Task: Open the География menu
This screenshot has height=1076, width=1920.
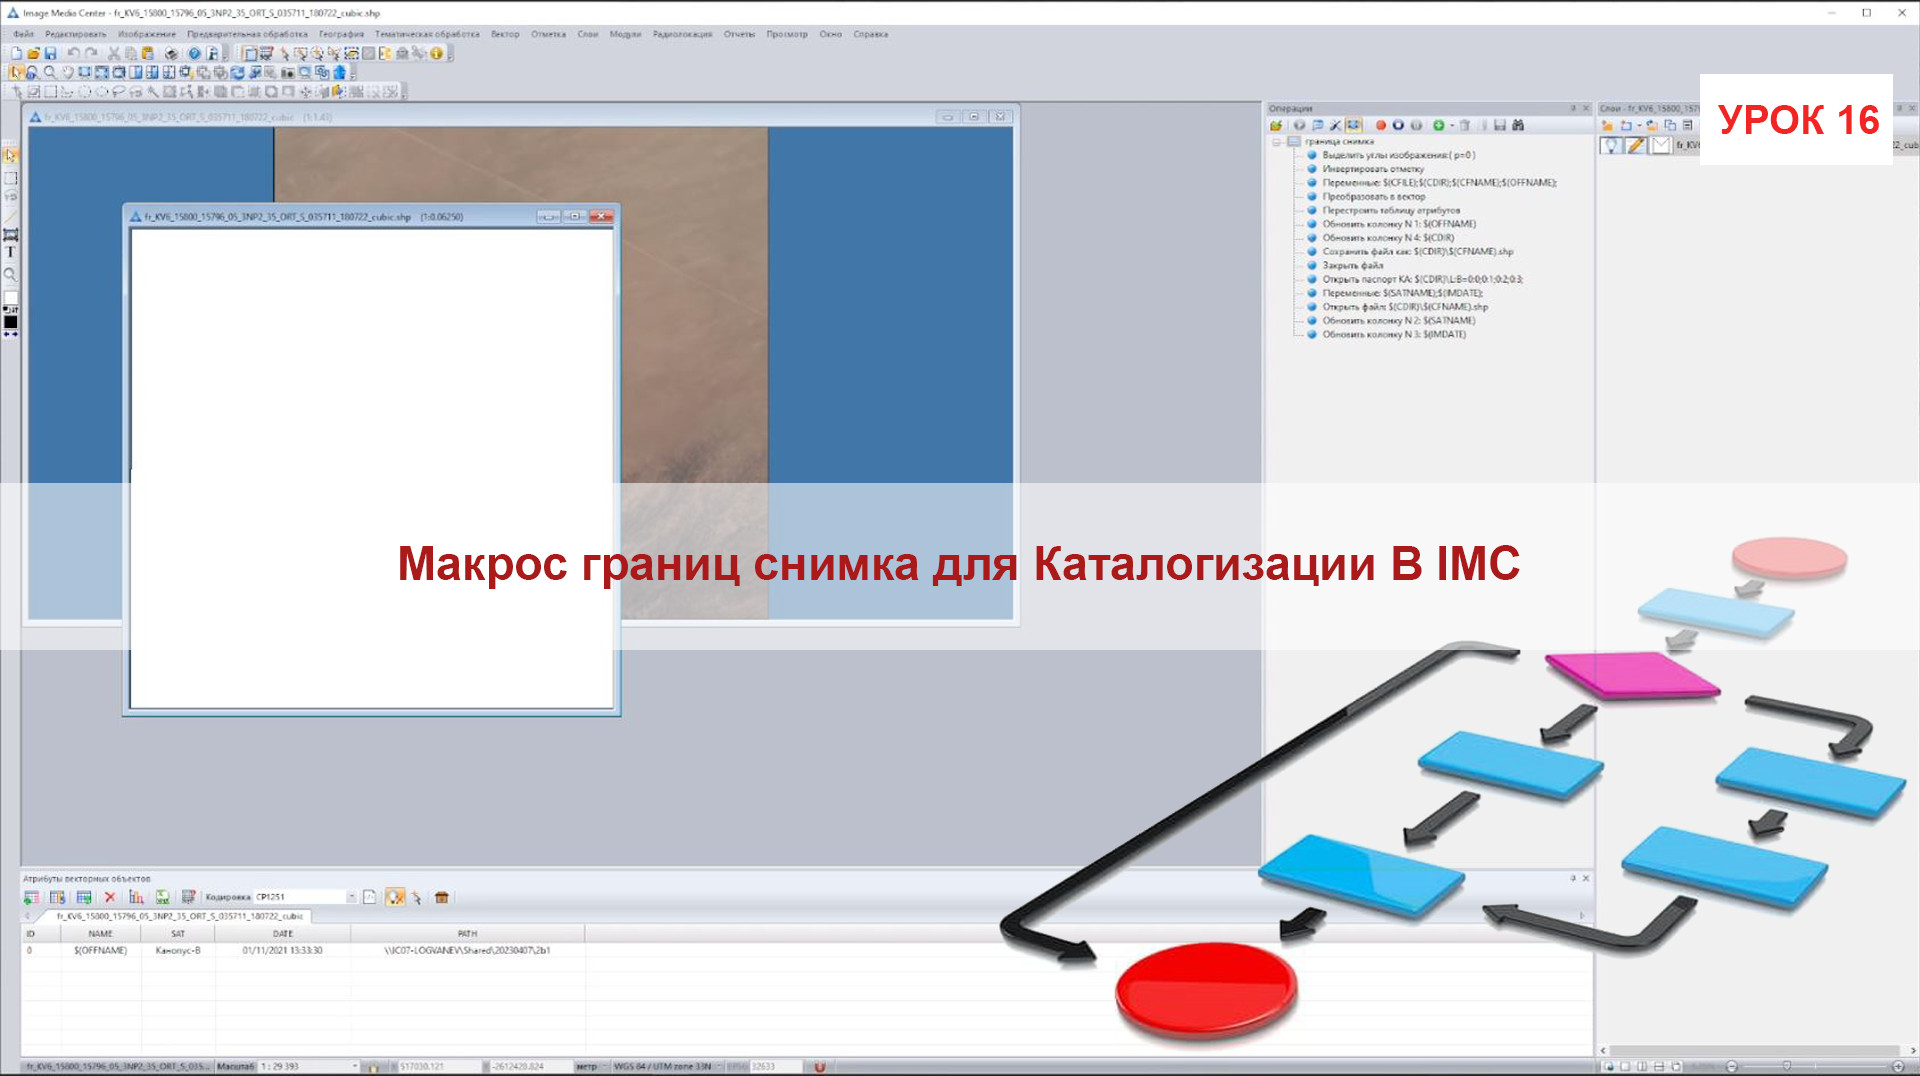Action: point(342,34)
